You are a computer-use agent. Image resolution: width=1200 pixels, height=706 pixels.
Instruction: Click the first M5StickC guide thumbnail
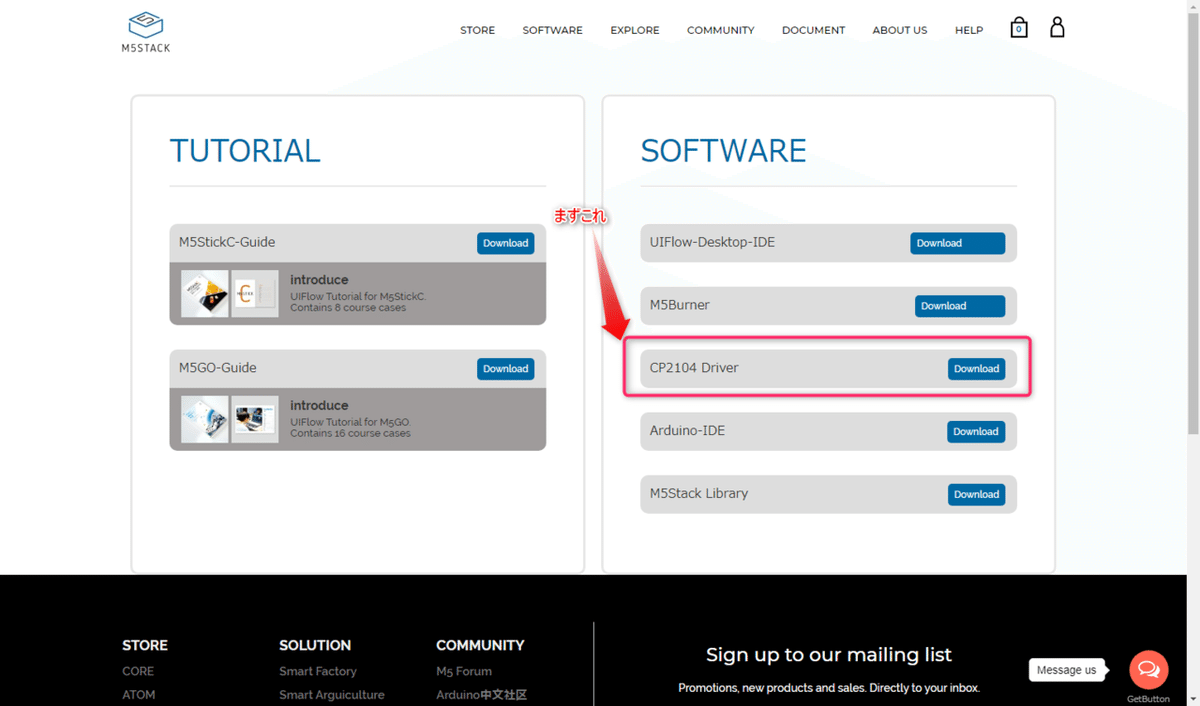(x=205, y=294)
